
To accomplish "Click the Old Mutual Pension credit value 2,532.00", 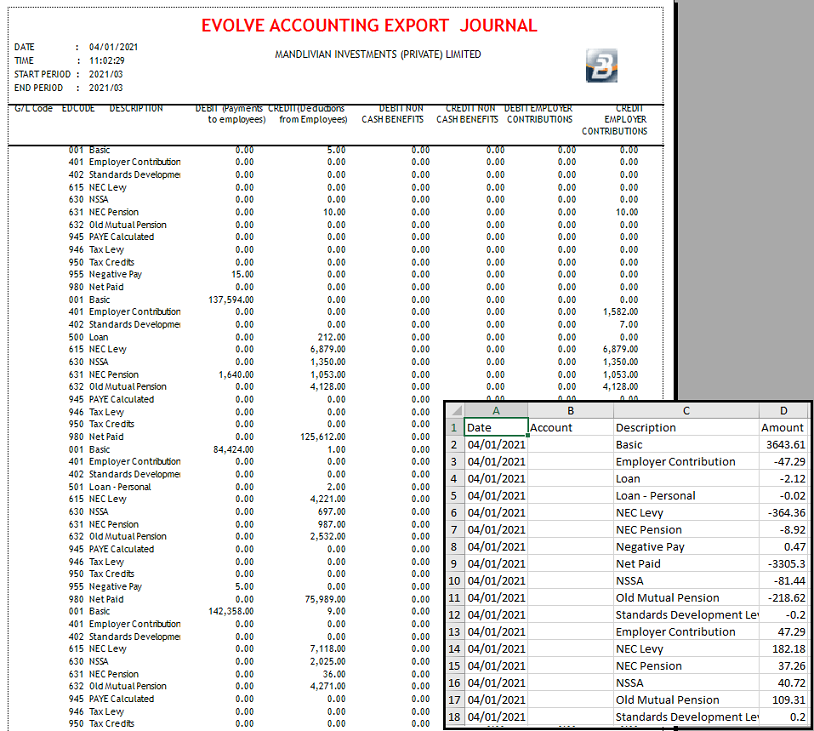I will tap(328, 537).
